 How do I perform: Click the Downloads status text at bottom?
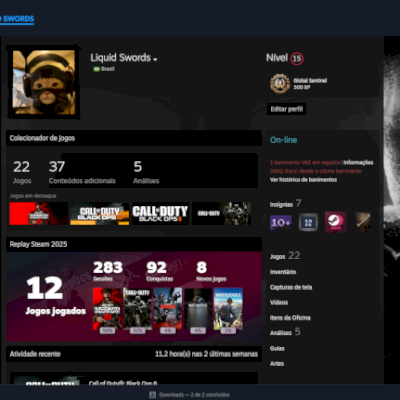(x=194, y=395)
